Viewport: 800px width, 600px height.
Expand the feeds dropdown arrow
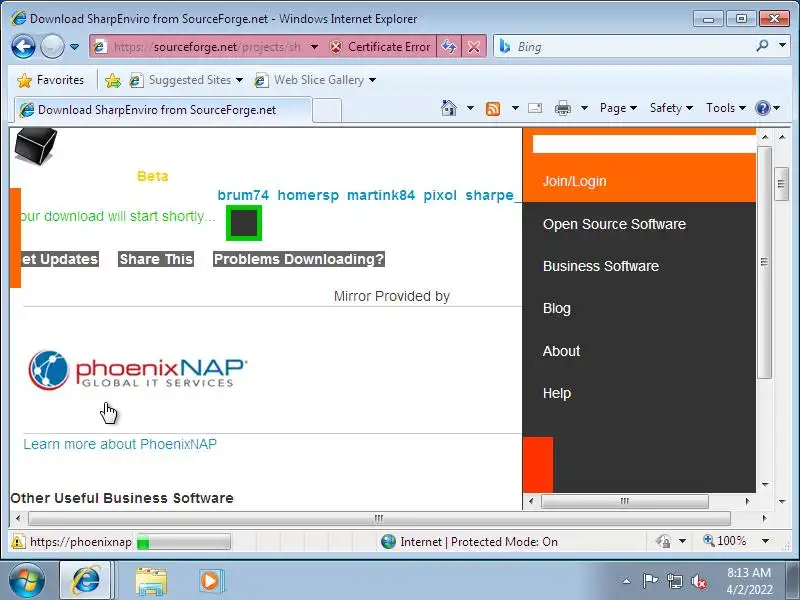pos(515,108)
